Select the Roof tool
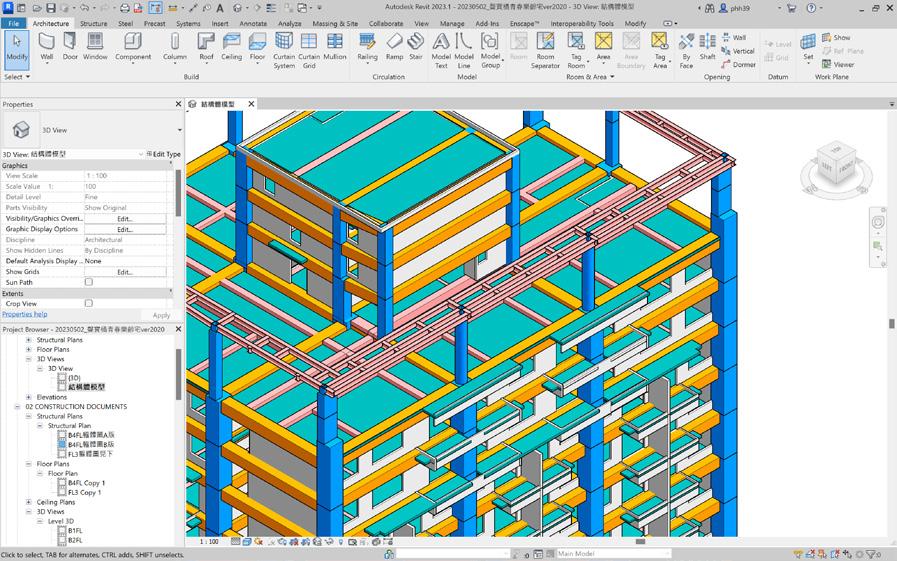Screen dimensions: 897x561 206,47
